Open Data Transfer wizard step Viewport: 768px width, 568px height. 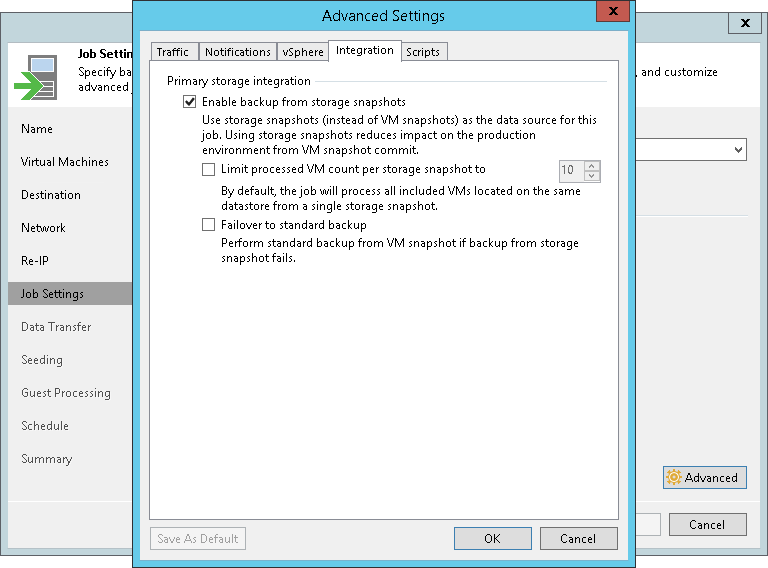click(56, 327)
